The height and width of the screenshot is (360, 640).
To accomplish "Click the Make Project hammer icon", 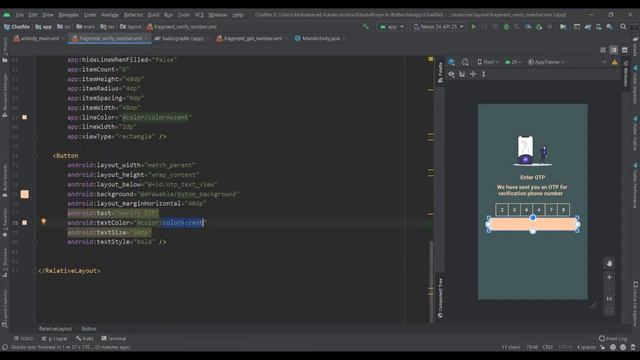I will coord(365,27).
